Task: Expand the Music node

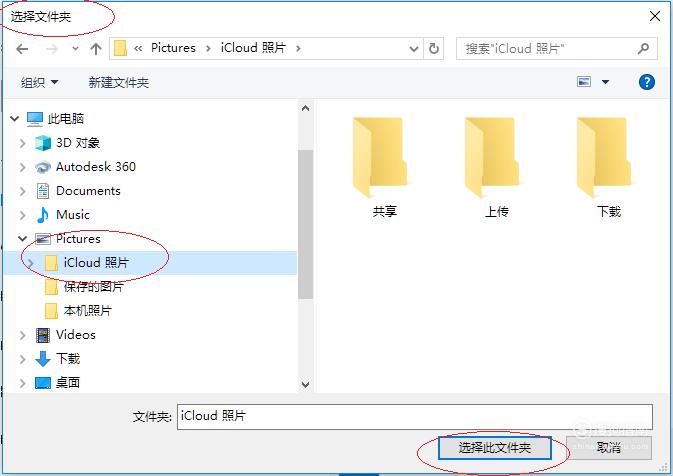Action: (22, 215)
